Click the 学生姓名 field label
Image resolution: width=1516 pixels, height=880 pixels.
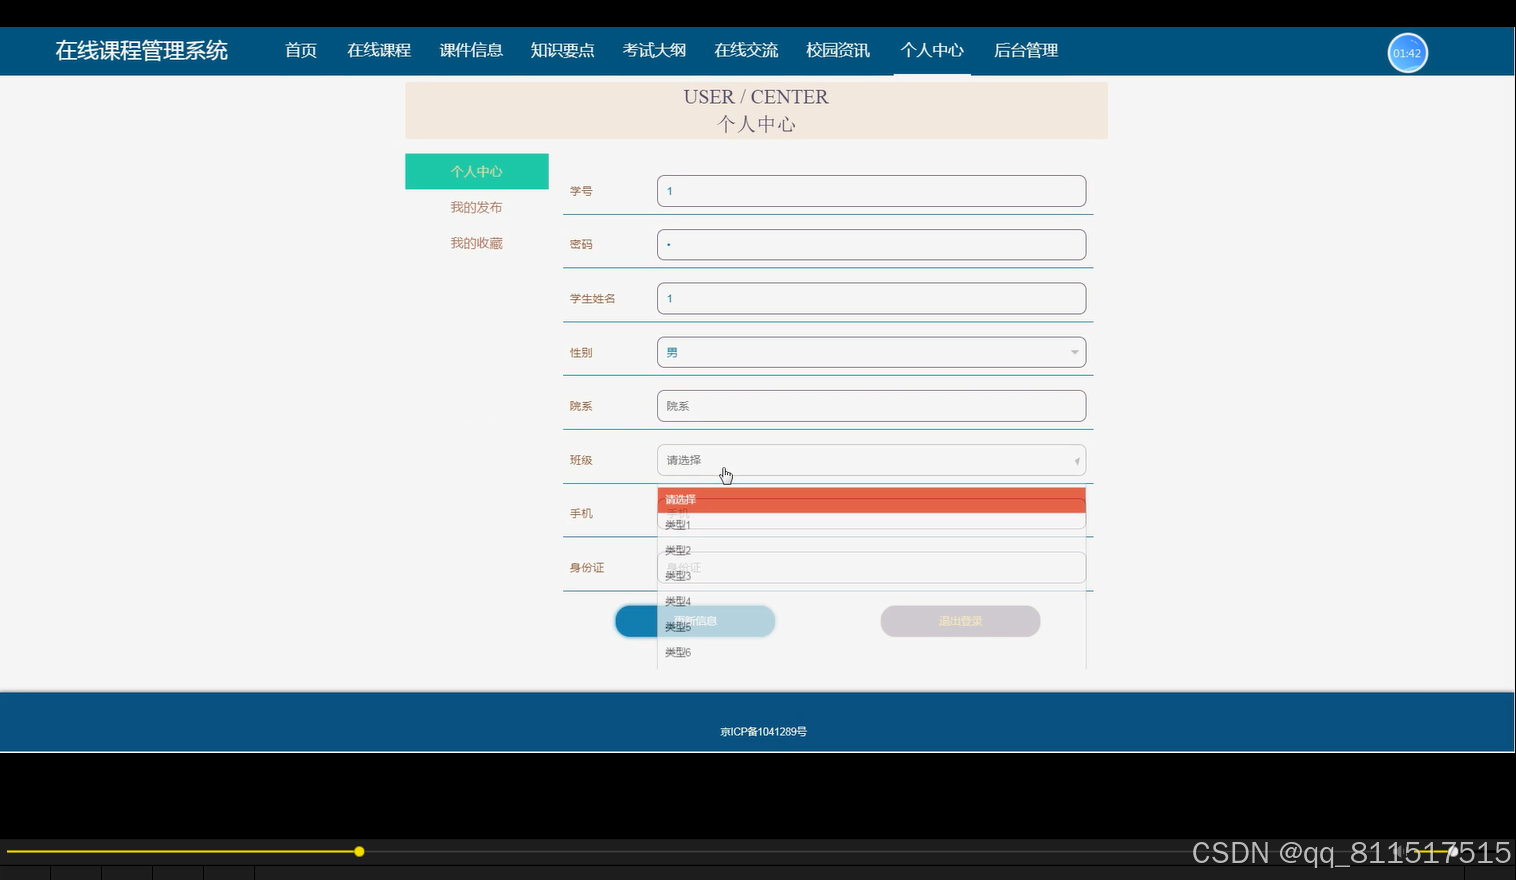593,299
